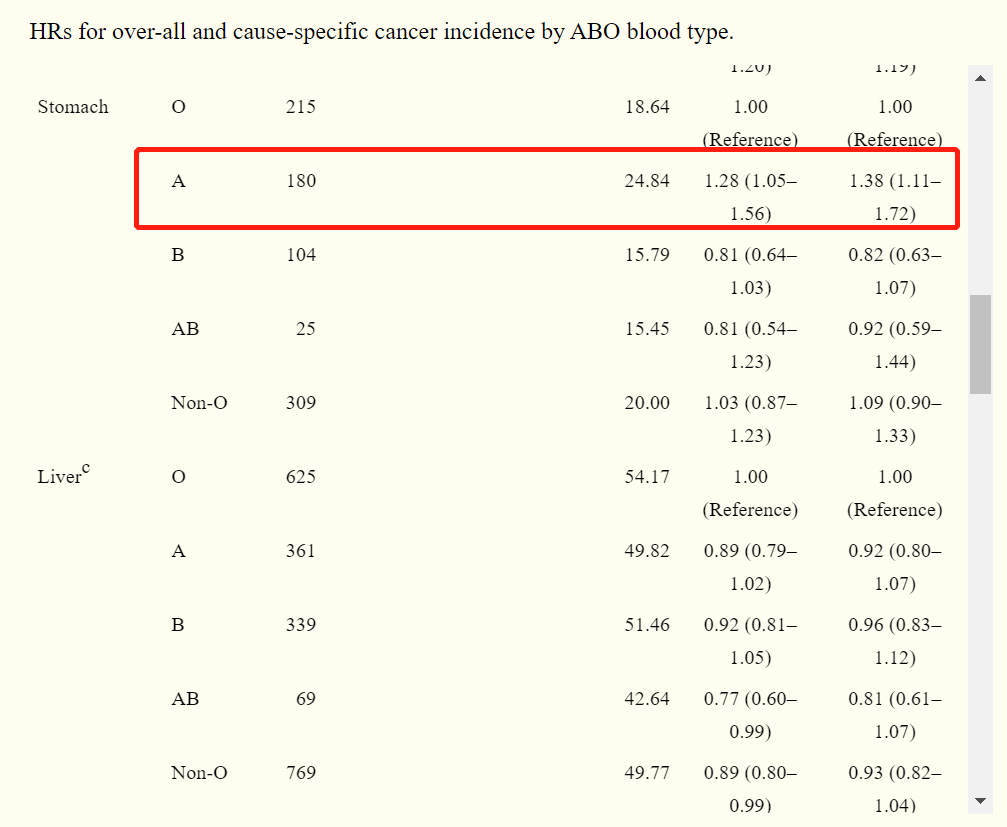This screenshot has width=1007, height=827.
Task: Select the Stomach row label
Action: (73, 107)
